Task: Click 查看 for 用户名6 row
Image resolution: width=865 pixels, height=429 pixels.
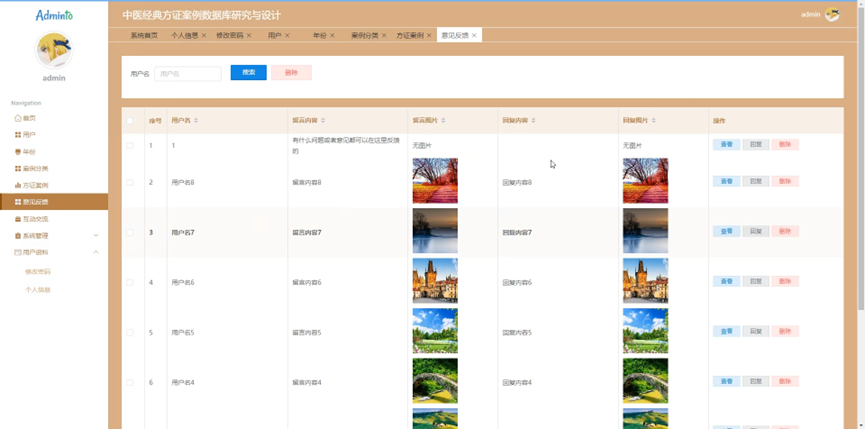Action: [727, 281]
